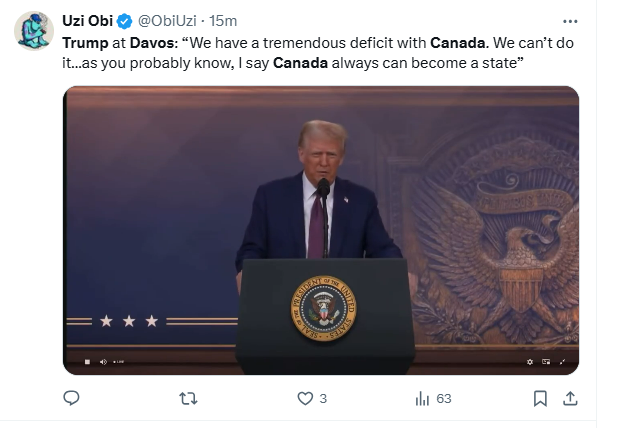Click the LIVE indicator in the video

click(119, 362)
